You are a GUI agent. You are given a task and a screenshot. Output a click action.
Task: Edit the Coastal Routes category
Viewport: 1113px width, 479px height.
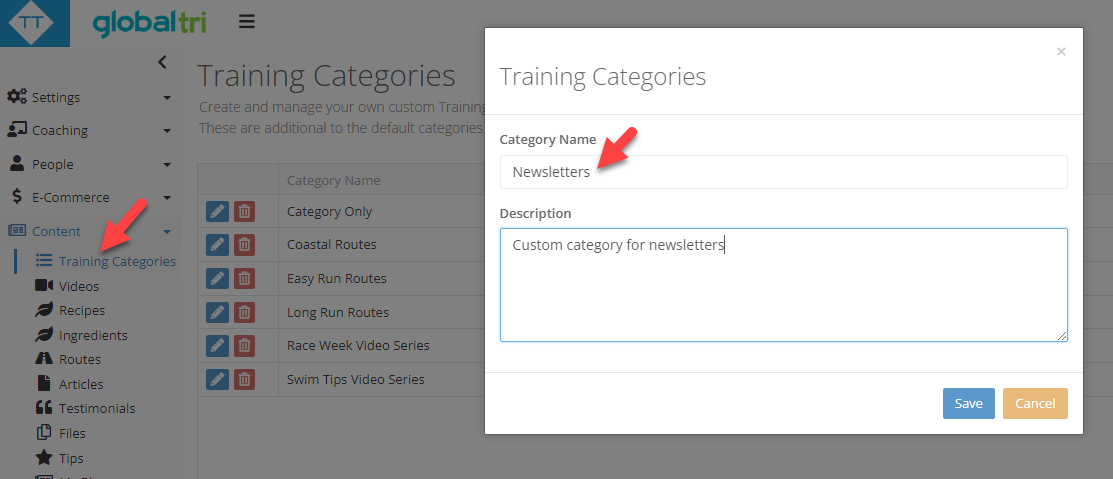217,245
